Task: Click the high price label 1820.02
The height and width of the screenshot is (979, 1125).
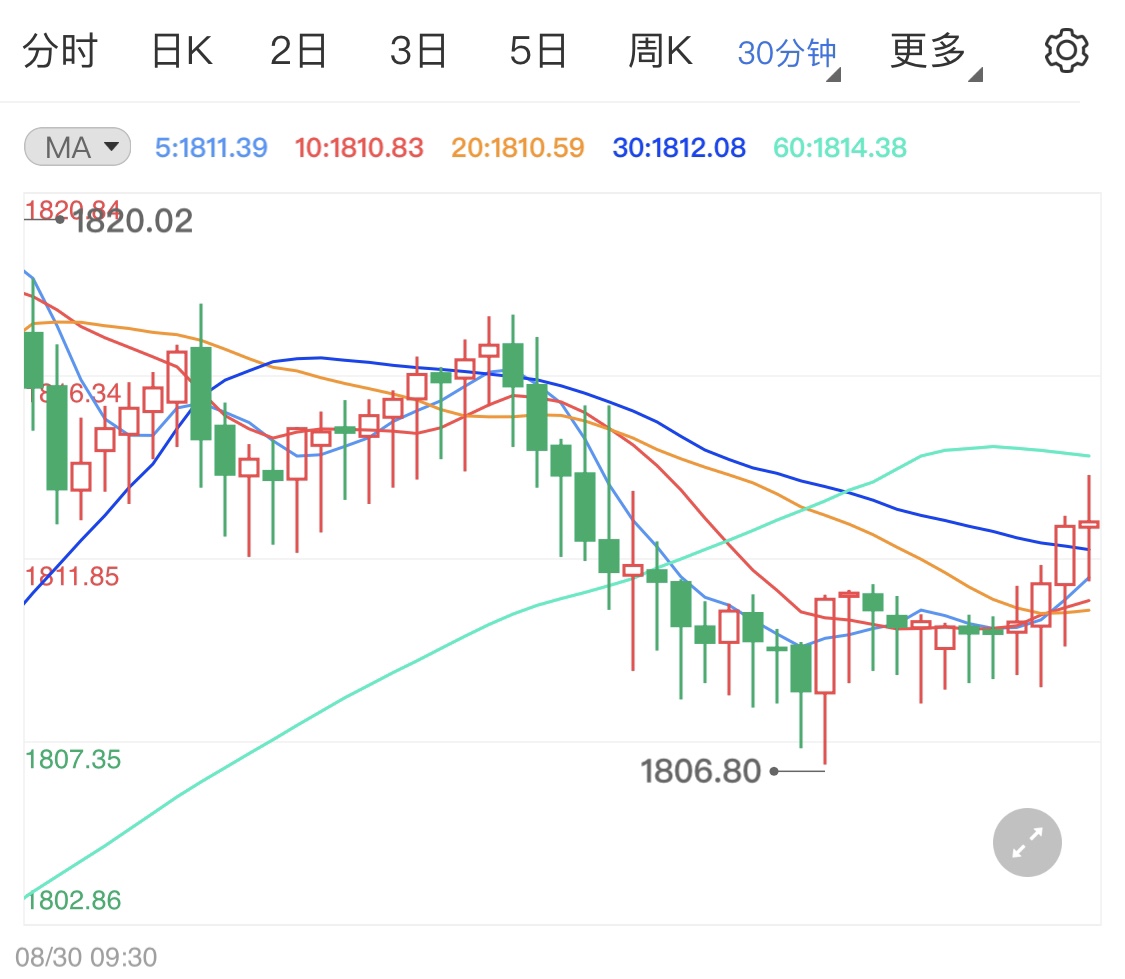Action: pos(133,221)
